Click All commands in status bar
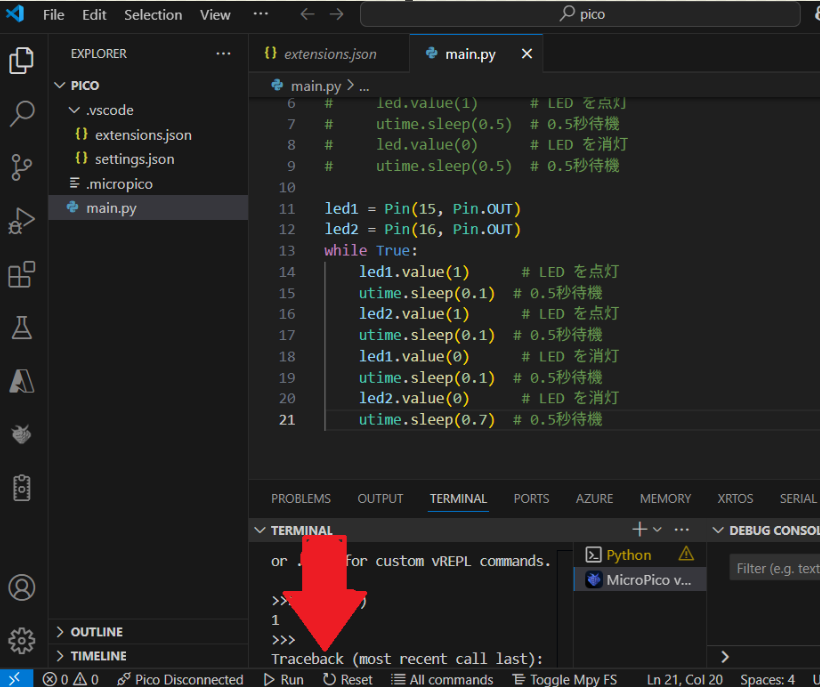 [442, 679]
